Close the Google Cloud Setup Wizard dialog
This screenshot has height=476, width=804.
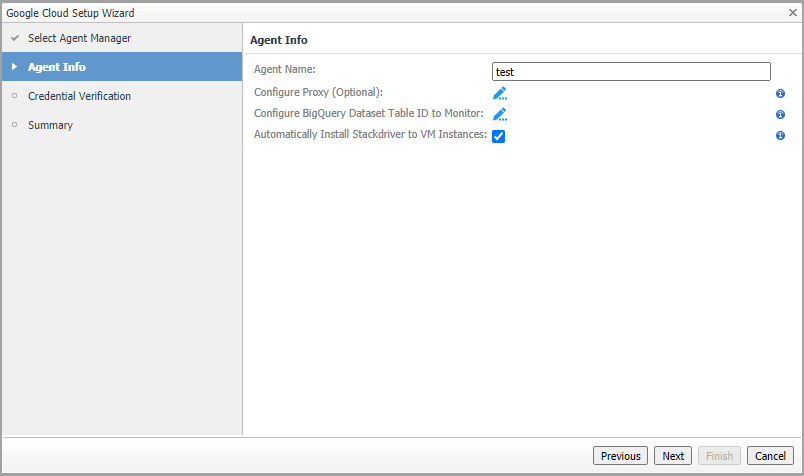point(792,13)
